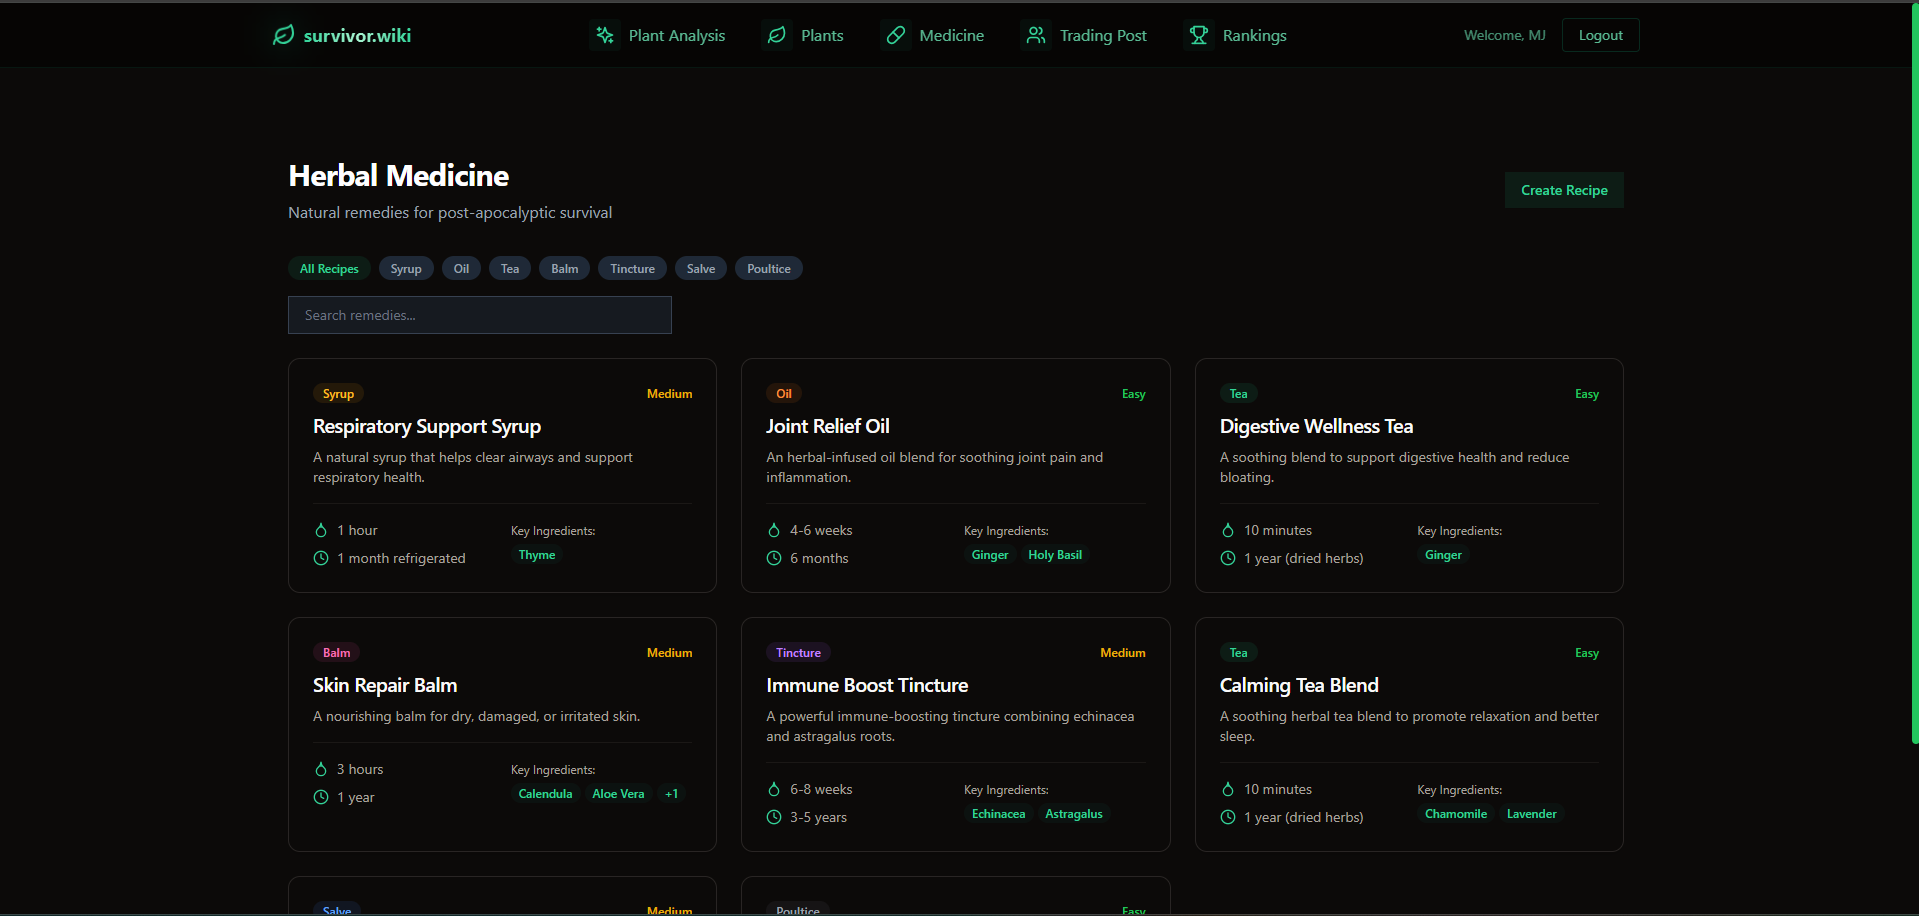This screenshot has width=1919, height=916.
Task: Click clock icon in Calming Tea Blend card
Action: pos(1228,817)
